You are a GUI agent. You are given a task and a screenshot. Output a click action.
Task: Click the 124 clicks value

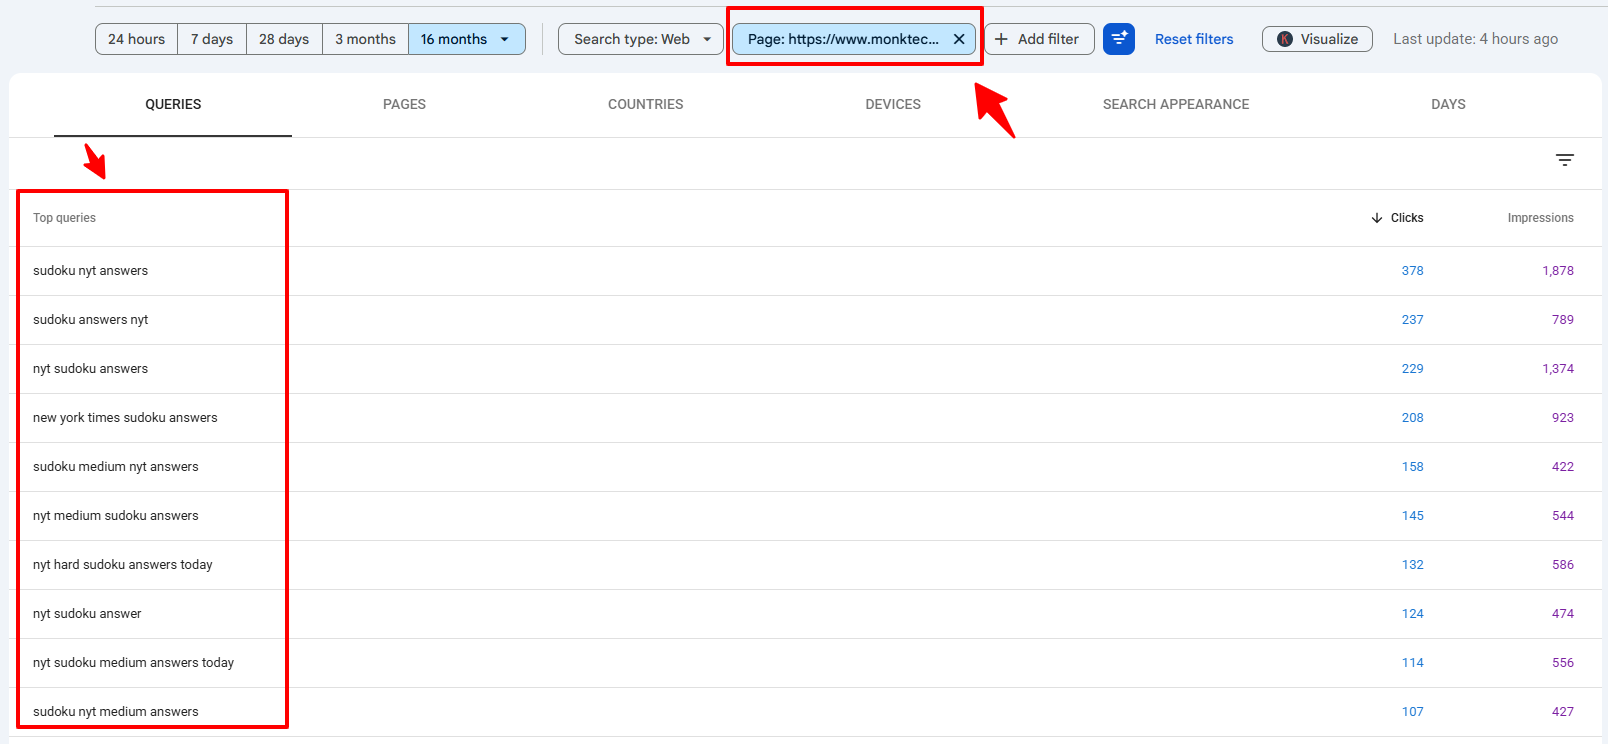1412,614
